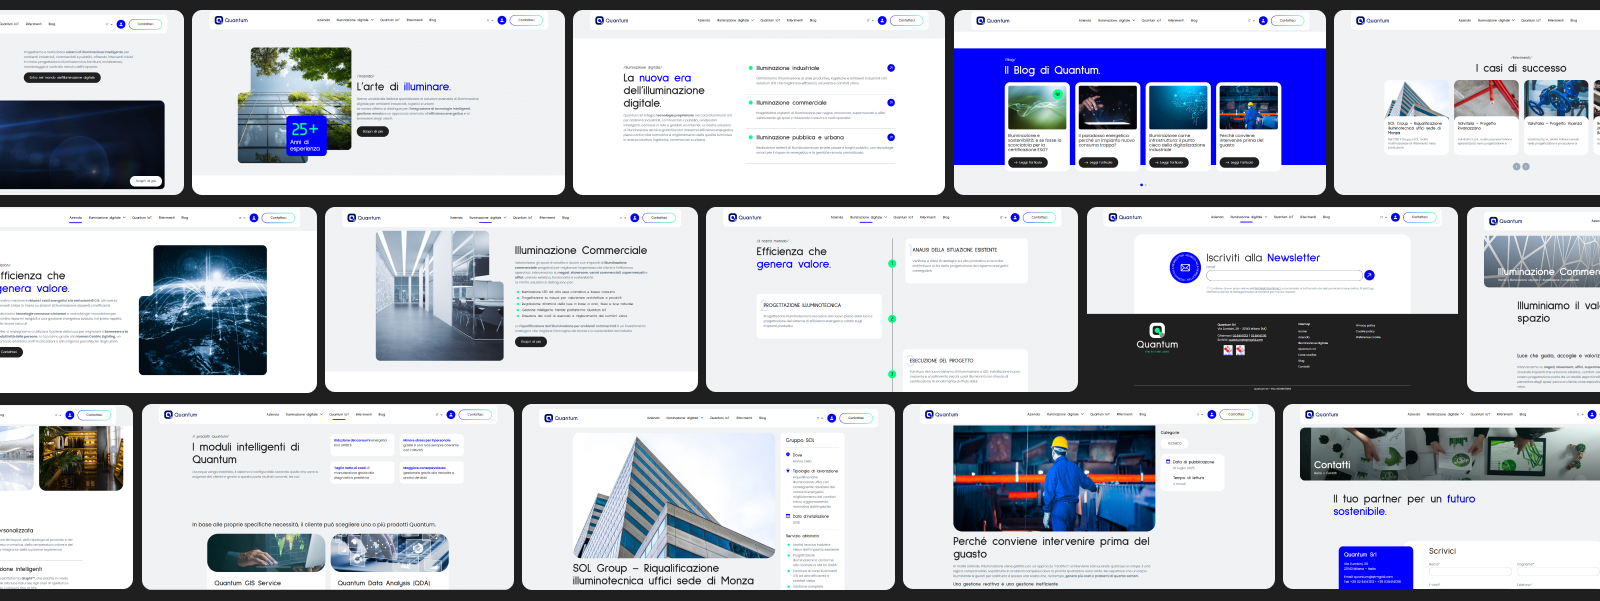Image resolution: width=1600 pixels, height=601 pixels.
Task: Expand "Illuminazione digitale" menu on "I casi di successo" page
Action: [x=1496, y=20]
